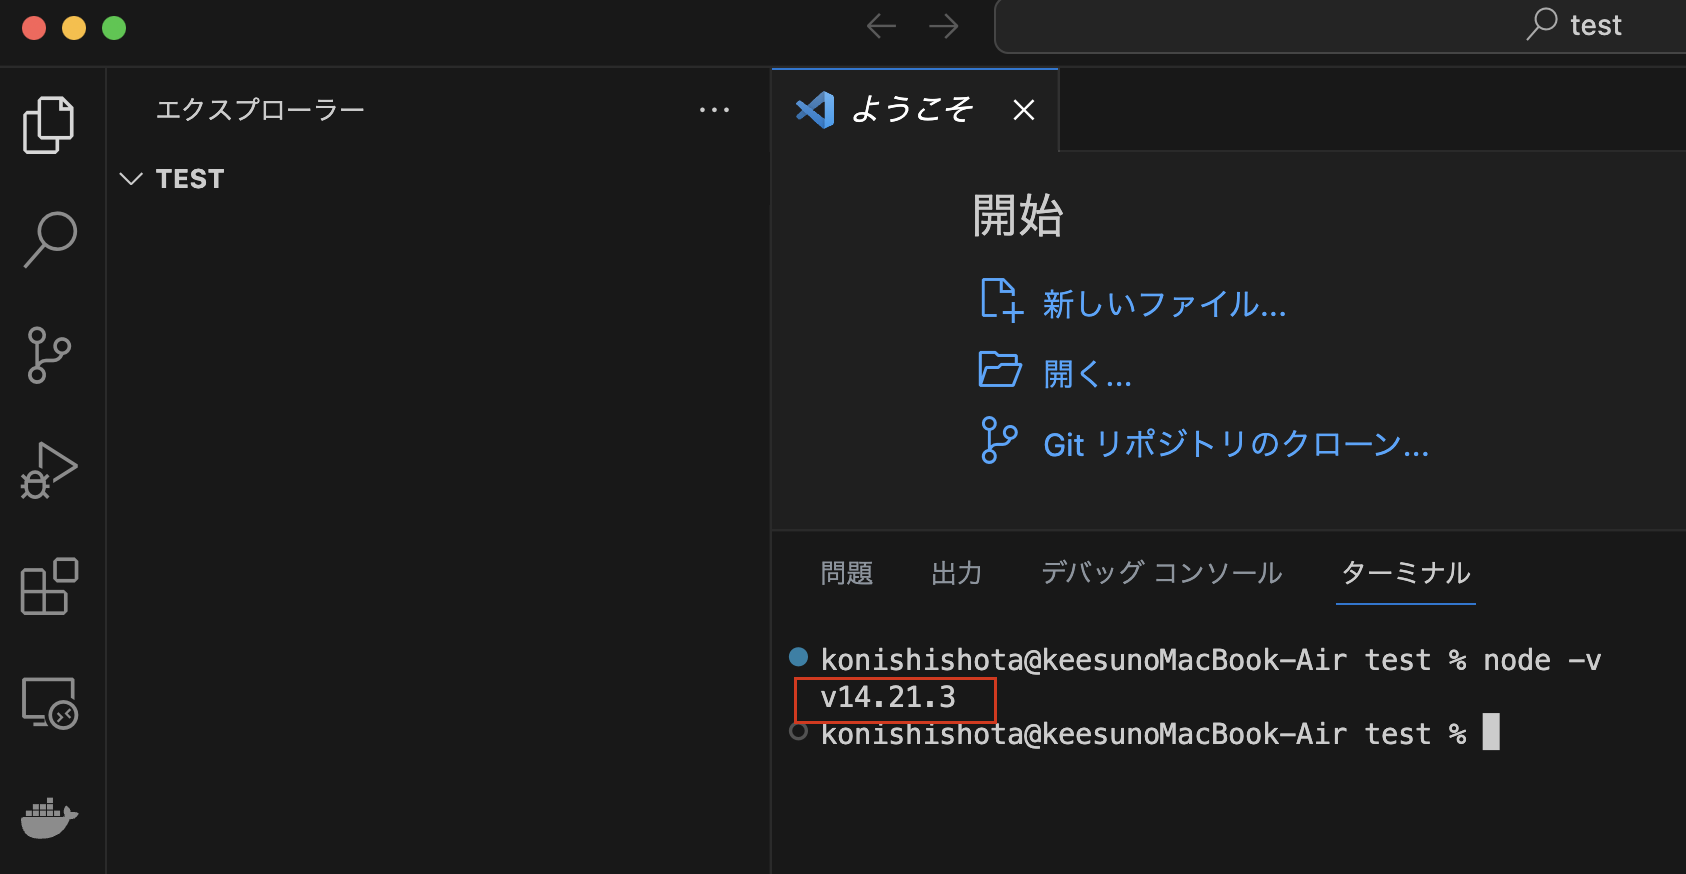Open the Docker view icon
This screenshot has width=1686, height=874.
pos(49,818)
